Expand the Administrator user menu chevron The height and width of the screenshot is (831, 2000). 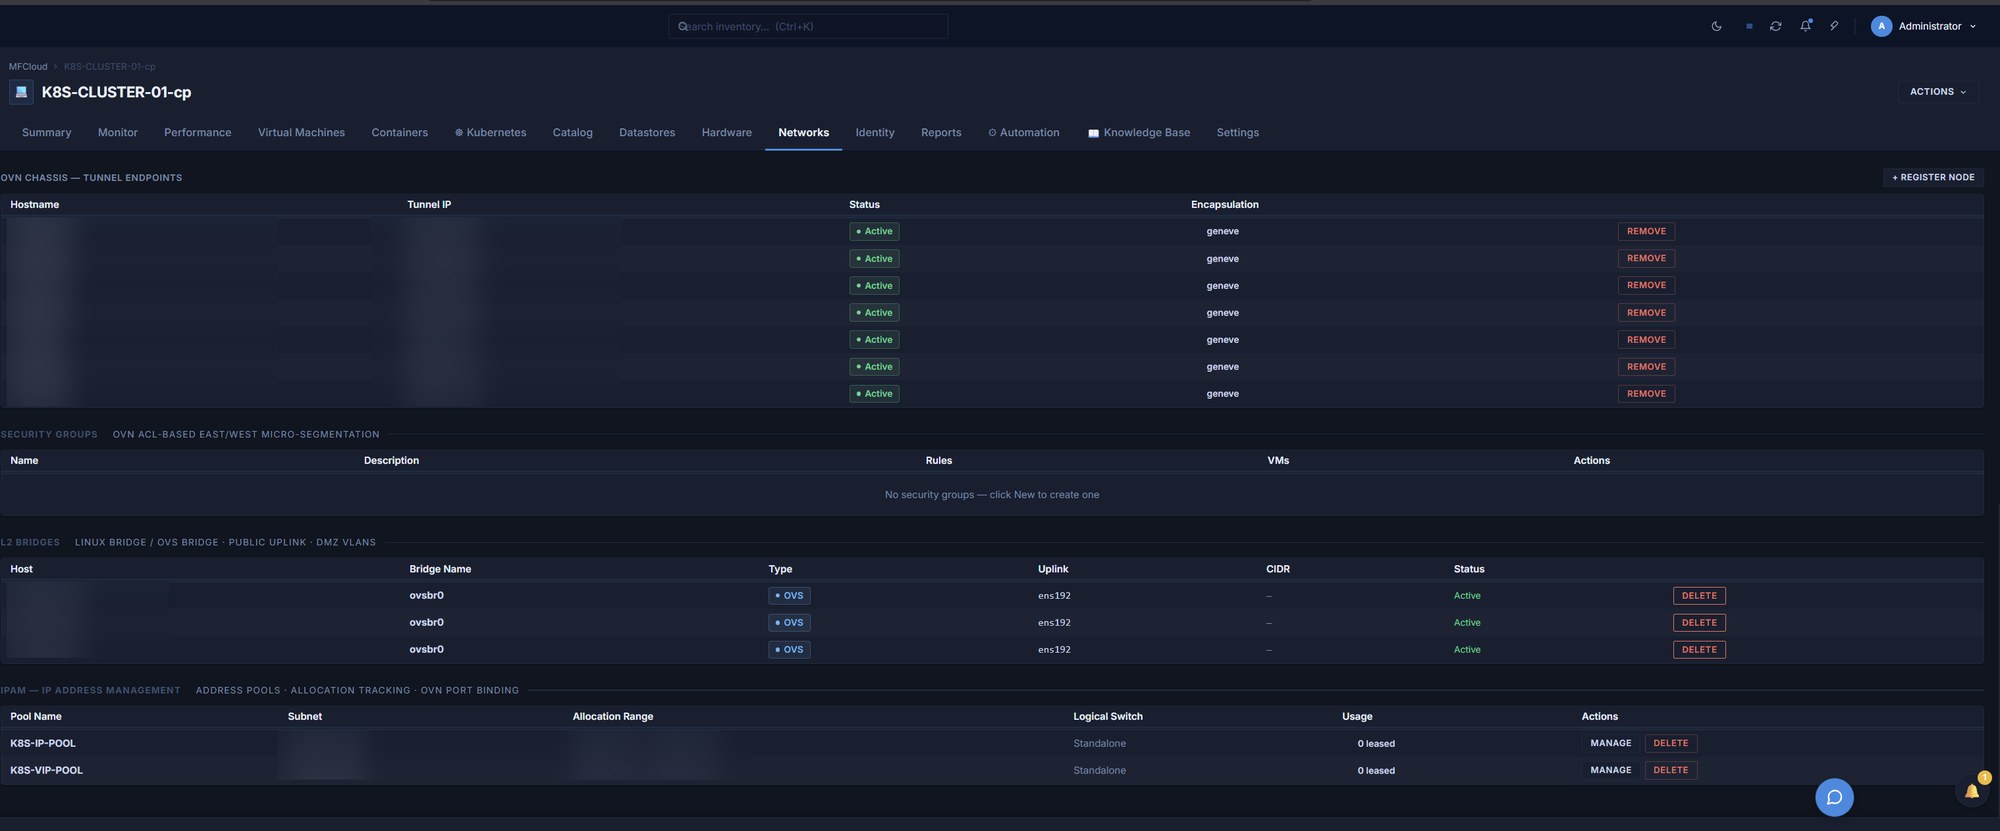(x=1972, y=27)
